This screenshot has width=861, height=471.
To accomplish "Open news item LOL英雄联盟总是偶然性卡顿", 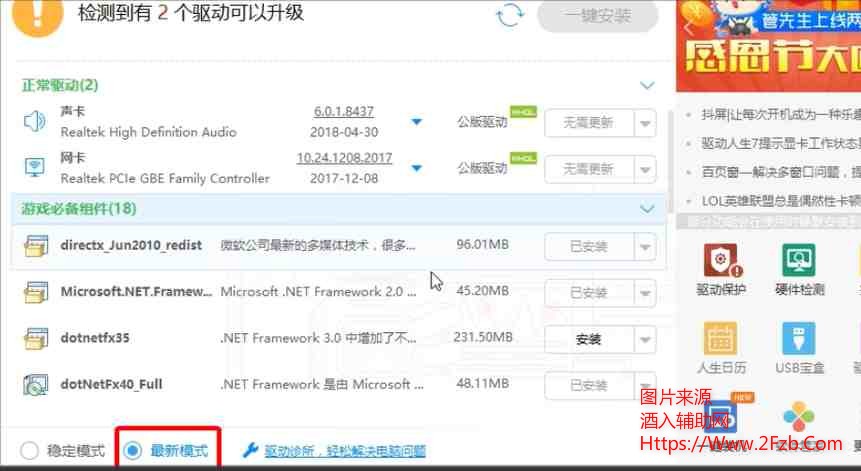I will [781, 201].
